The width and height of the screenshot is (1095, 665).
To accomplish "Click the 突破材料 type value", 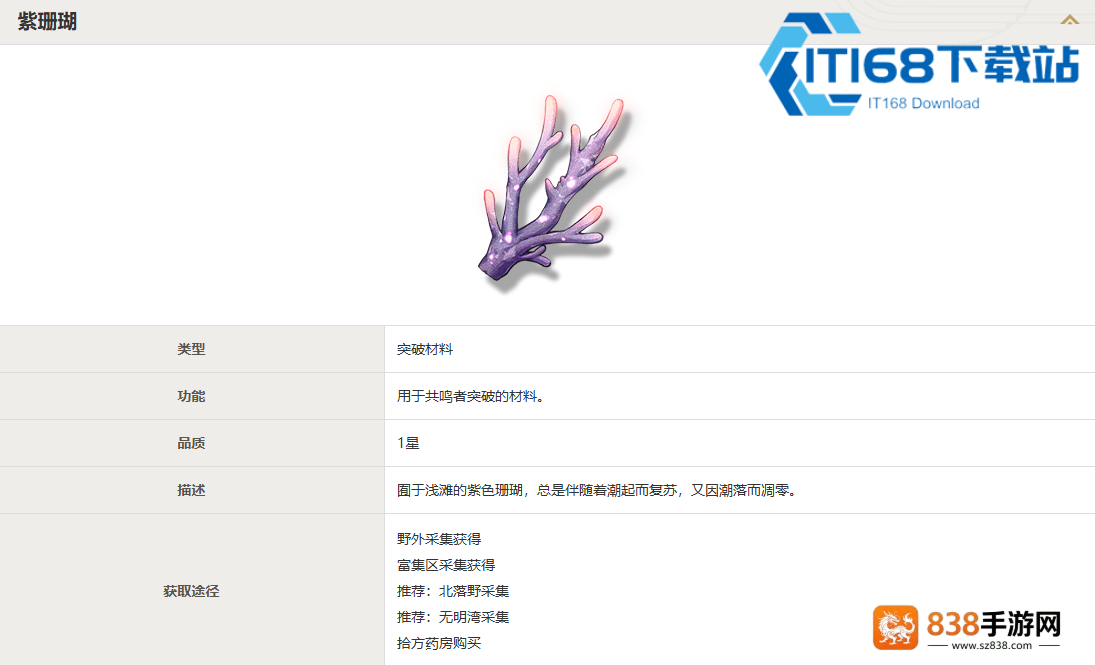I will click(425, 349).
